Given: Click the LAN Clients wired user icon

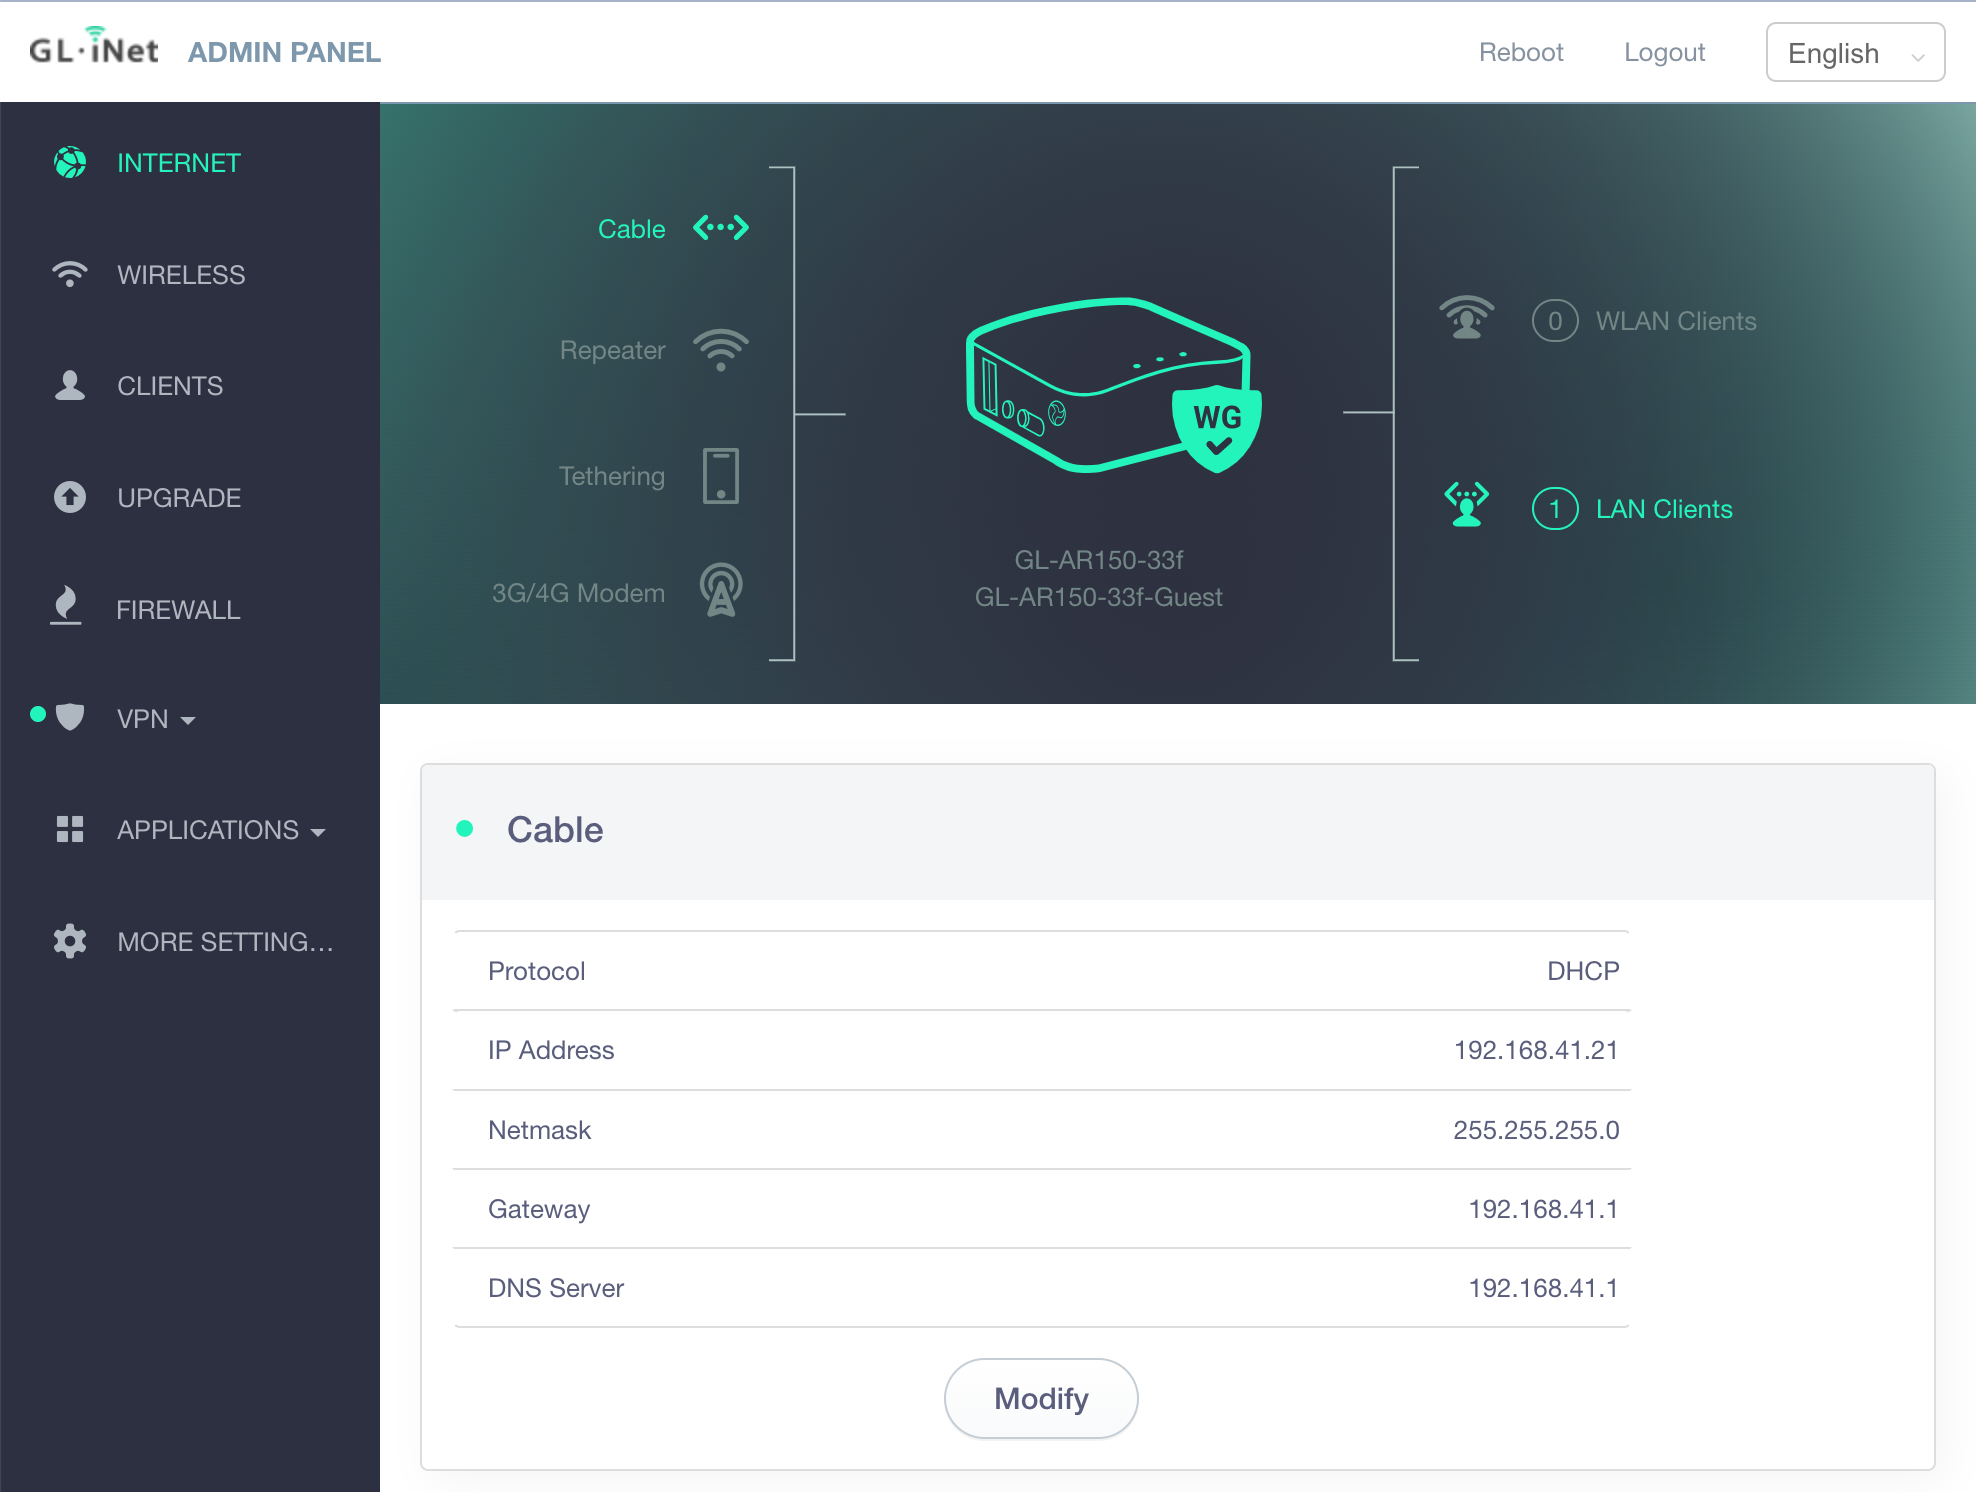Looking at the screenshot, I should [x=1466, y=505].
